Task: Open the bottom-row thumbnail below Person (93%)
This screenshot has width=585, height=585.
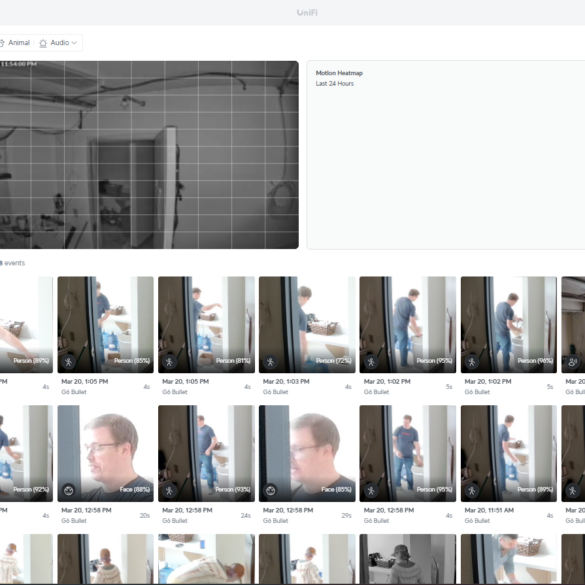Action: 206,559
